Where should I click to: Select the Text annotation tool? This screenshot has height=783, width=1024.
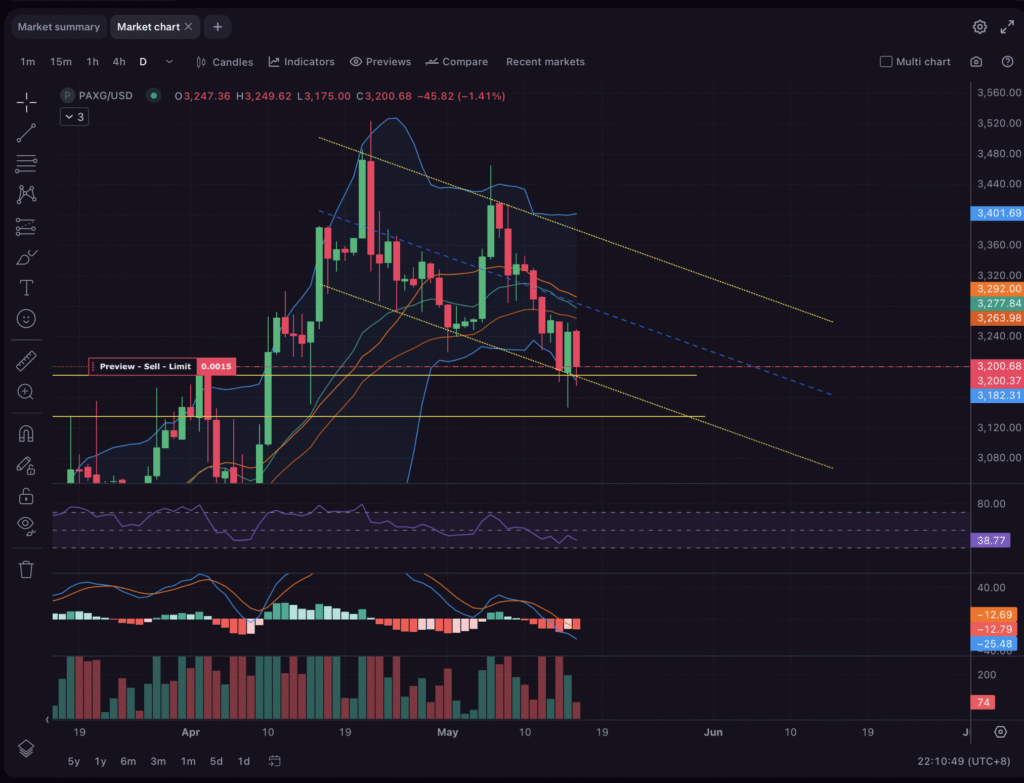pos(26,288)
